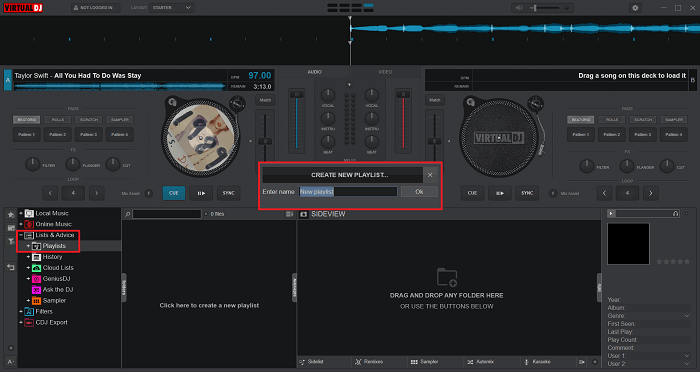Click the filter funnel icon in browser sidebar
This screenshot has height=372, width=700.
click(x=11, y=242)
